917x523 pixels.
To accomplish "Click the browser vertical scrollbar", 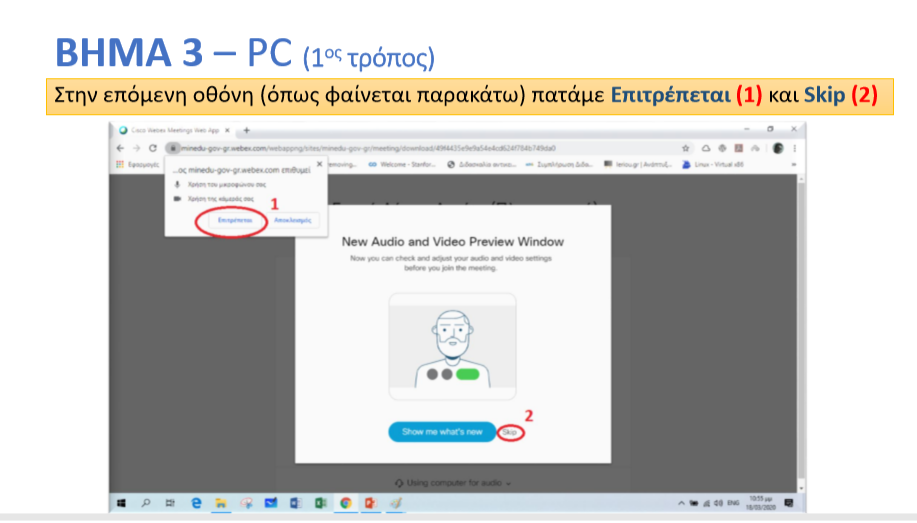I will tap(802, 333).
